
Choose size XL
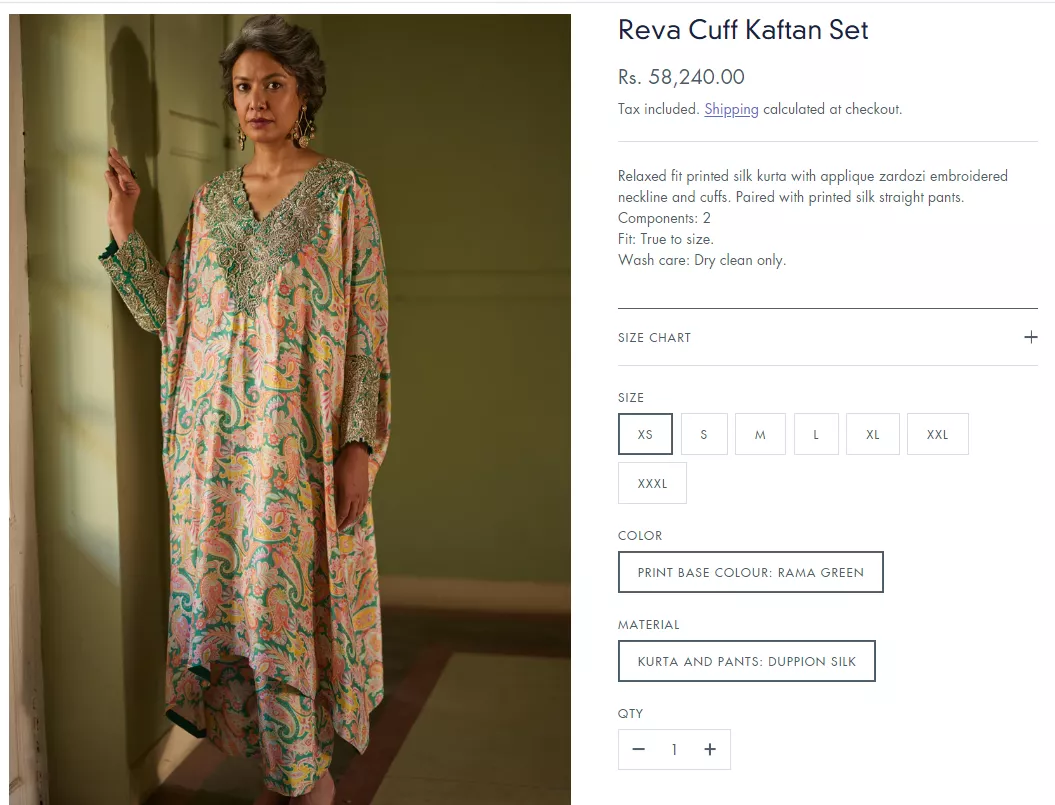click(x=873, y=434)
